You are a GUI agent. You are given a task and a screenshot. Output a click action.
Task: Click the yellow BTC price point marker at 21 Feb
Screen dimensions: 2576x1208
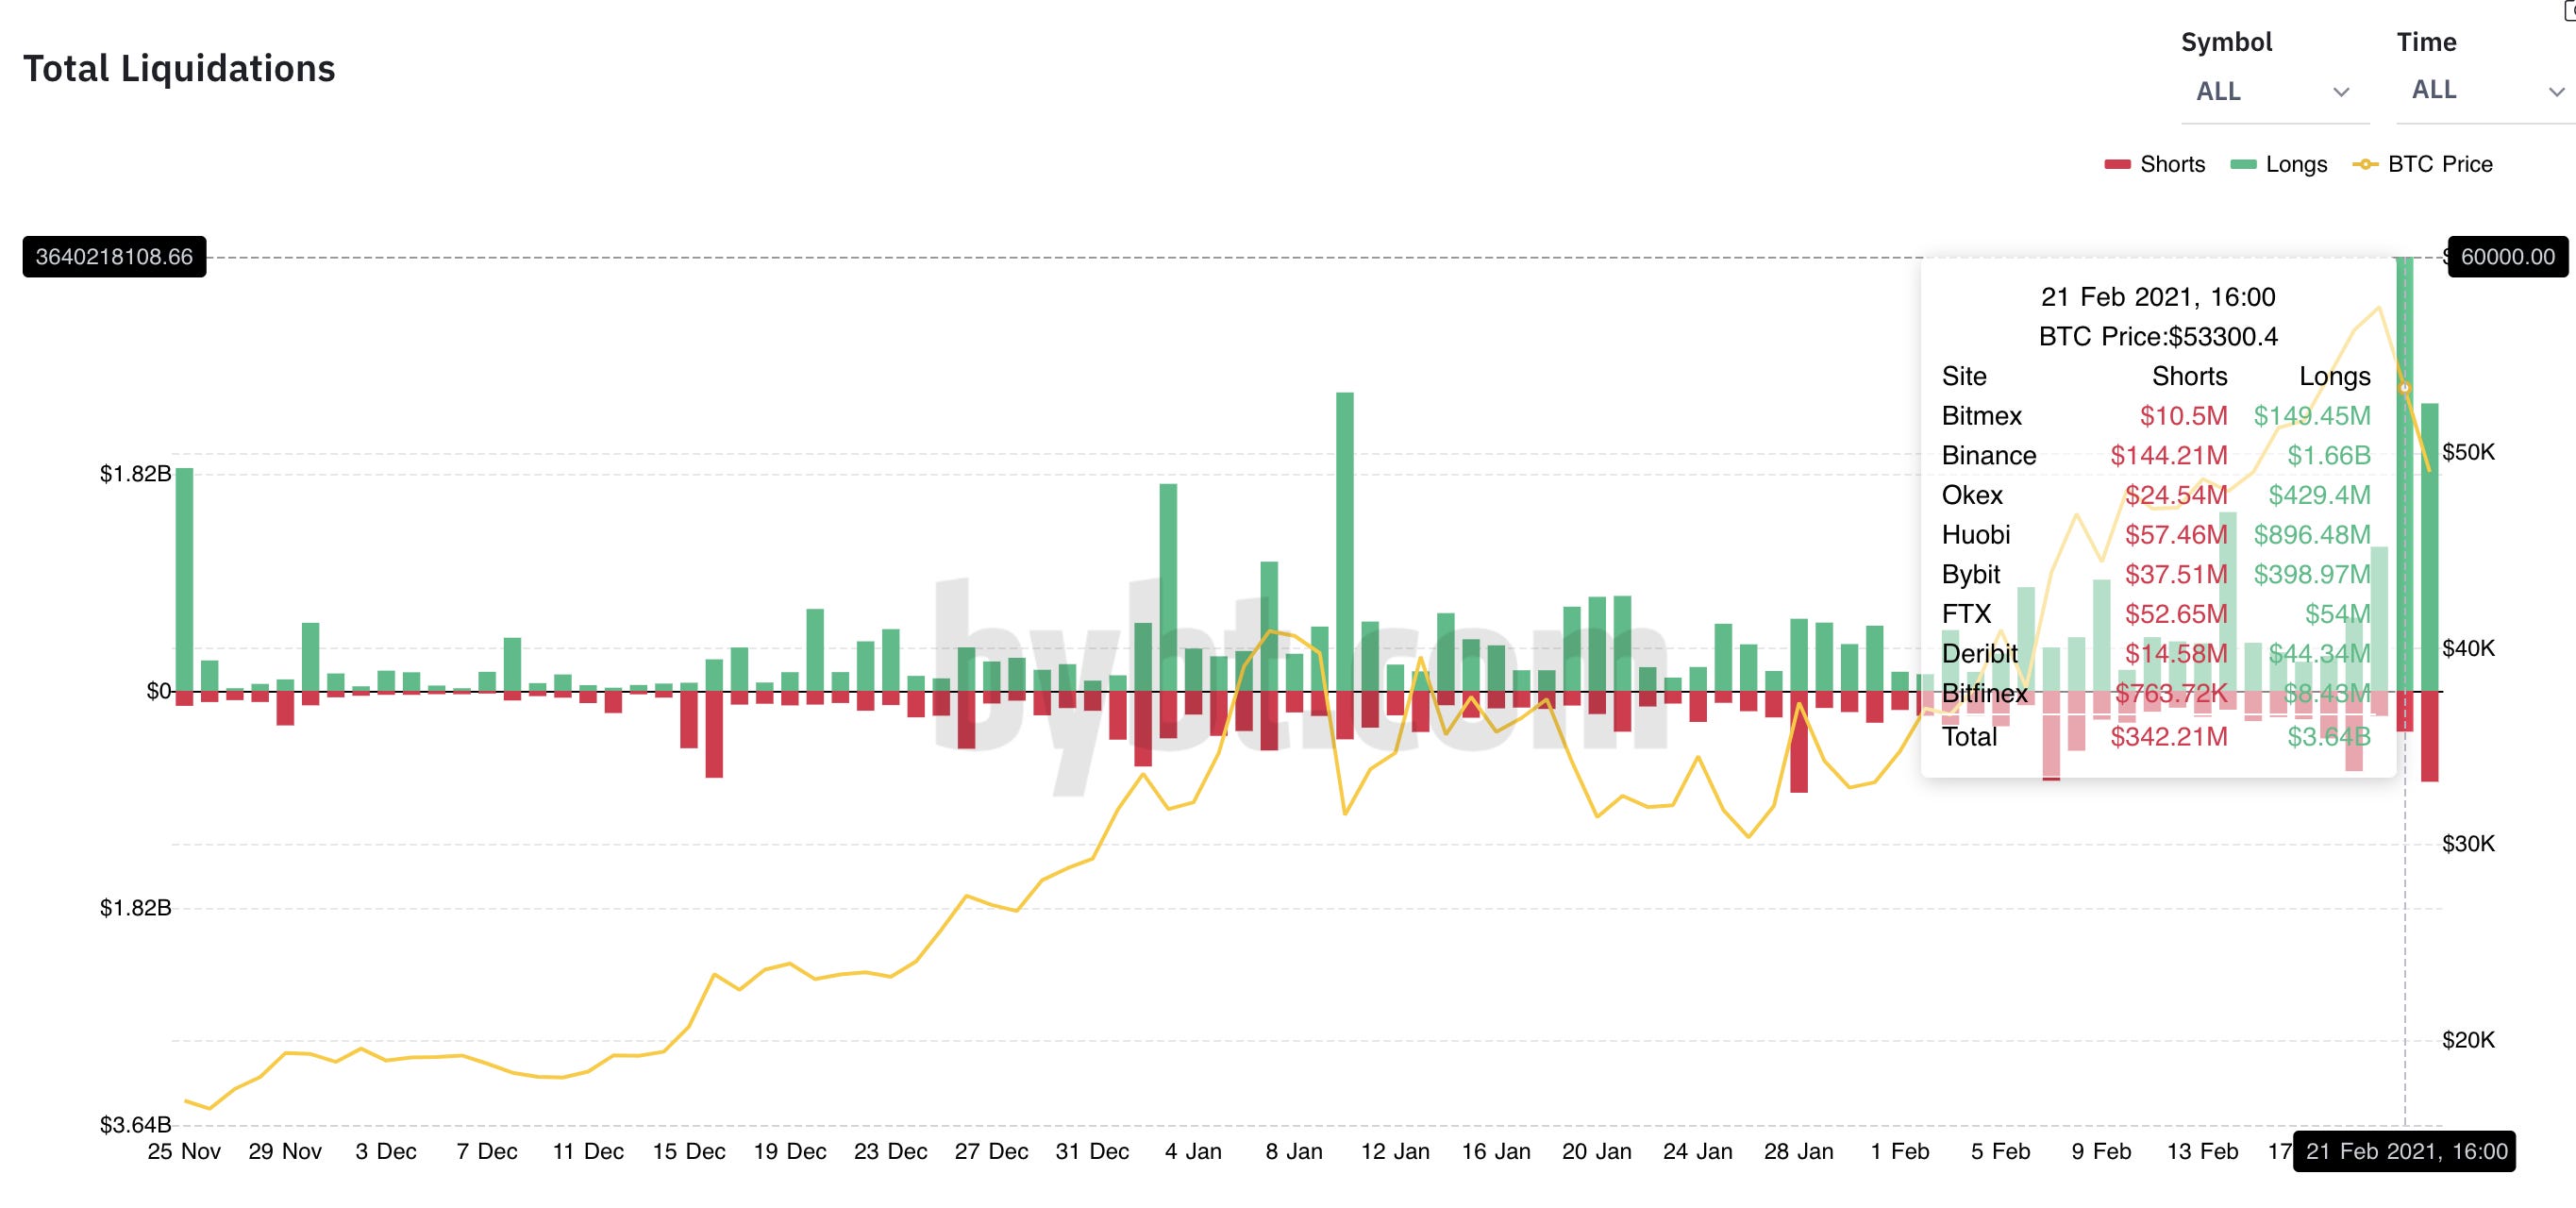2405,388
